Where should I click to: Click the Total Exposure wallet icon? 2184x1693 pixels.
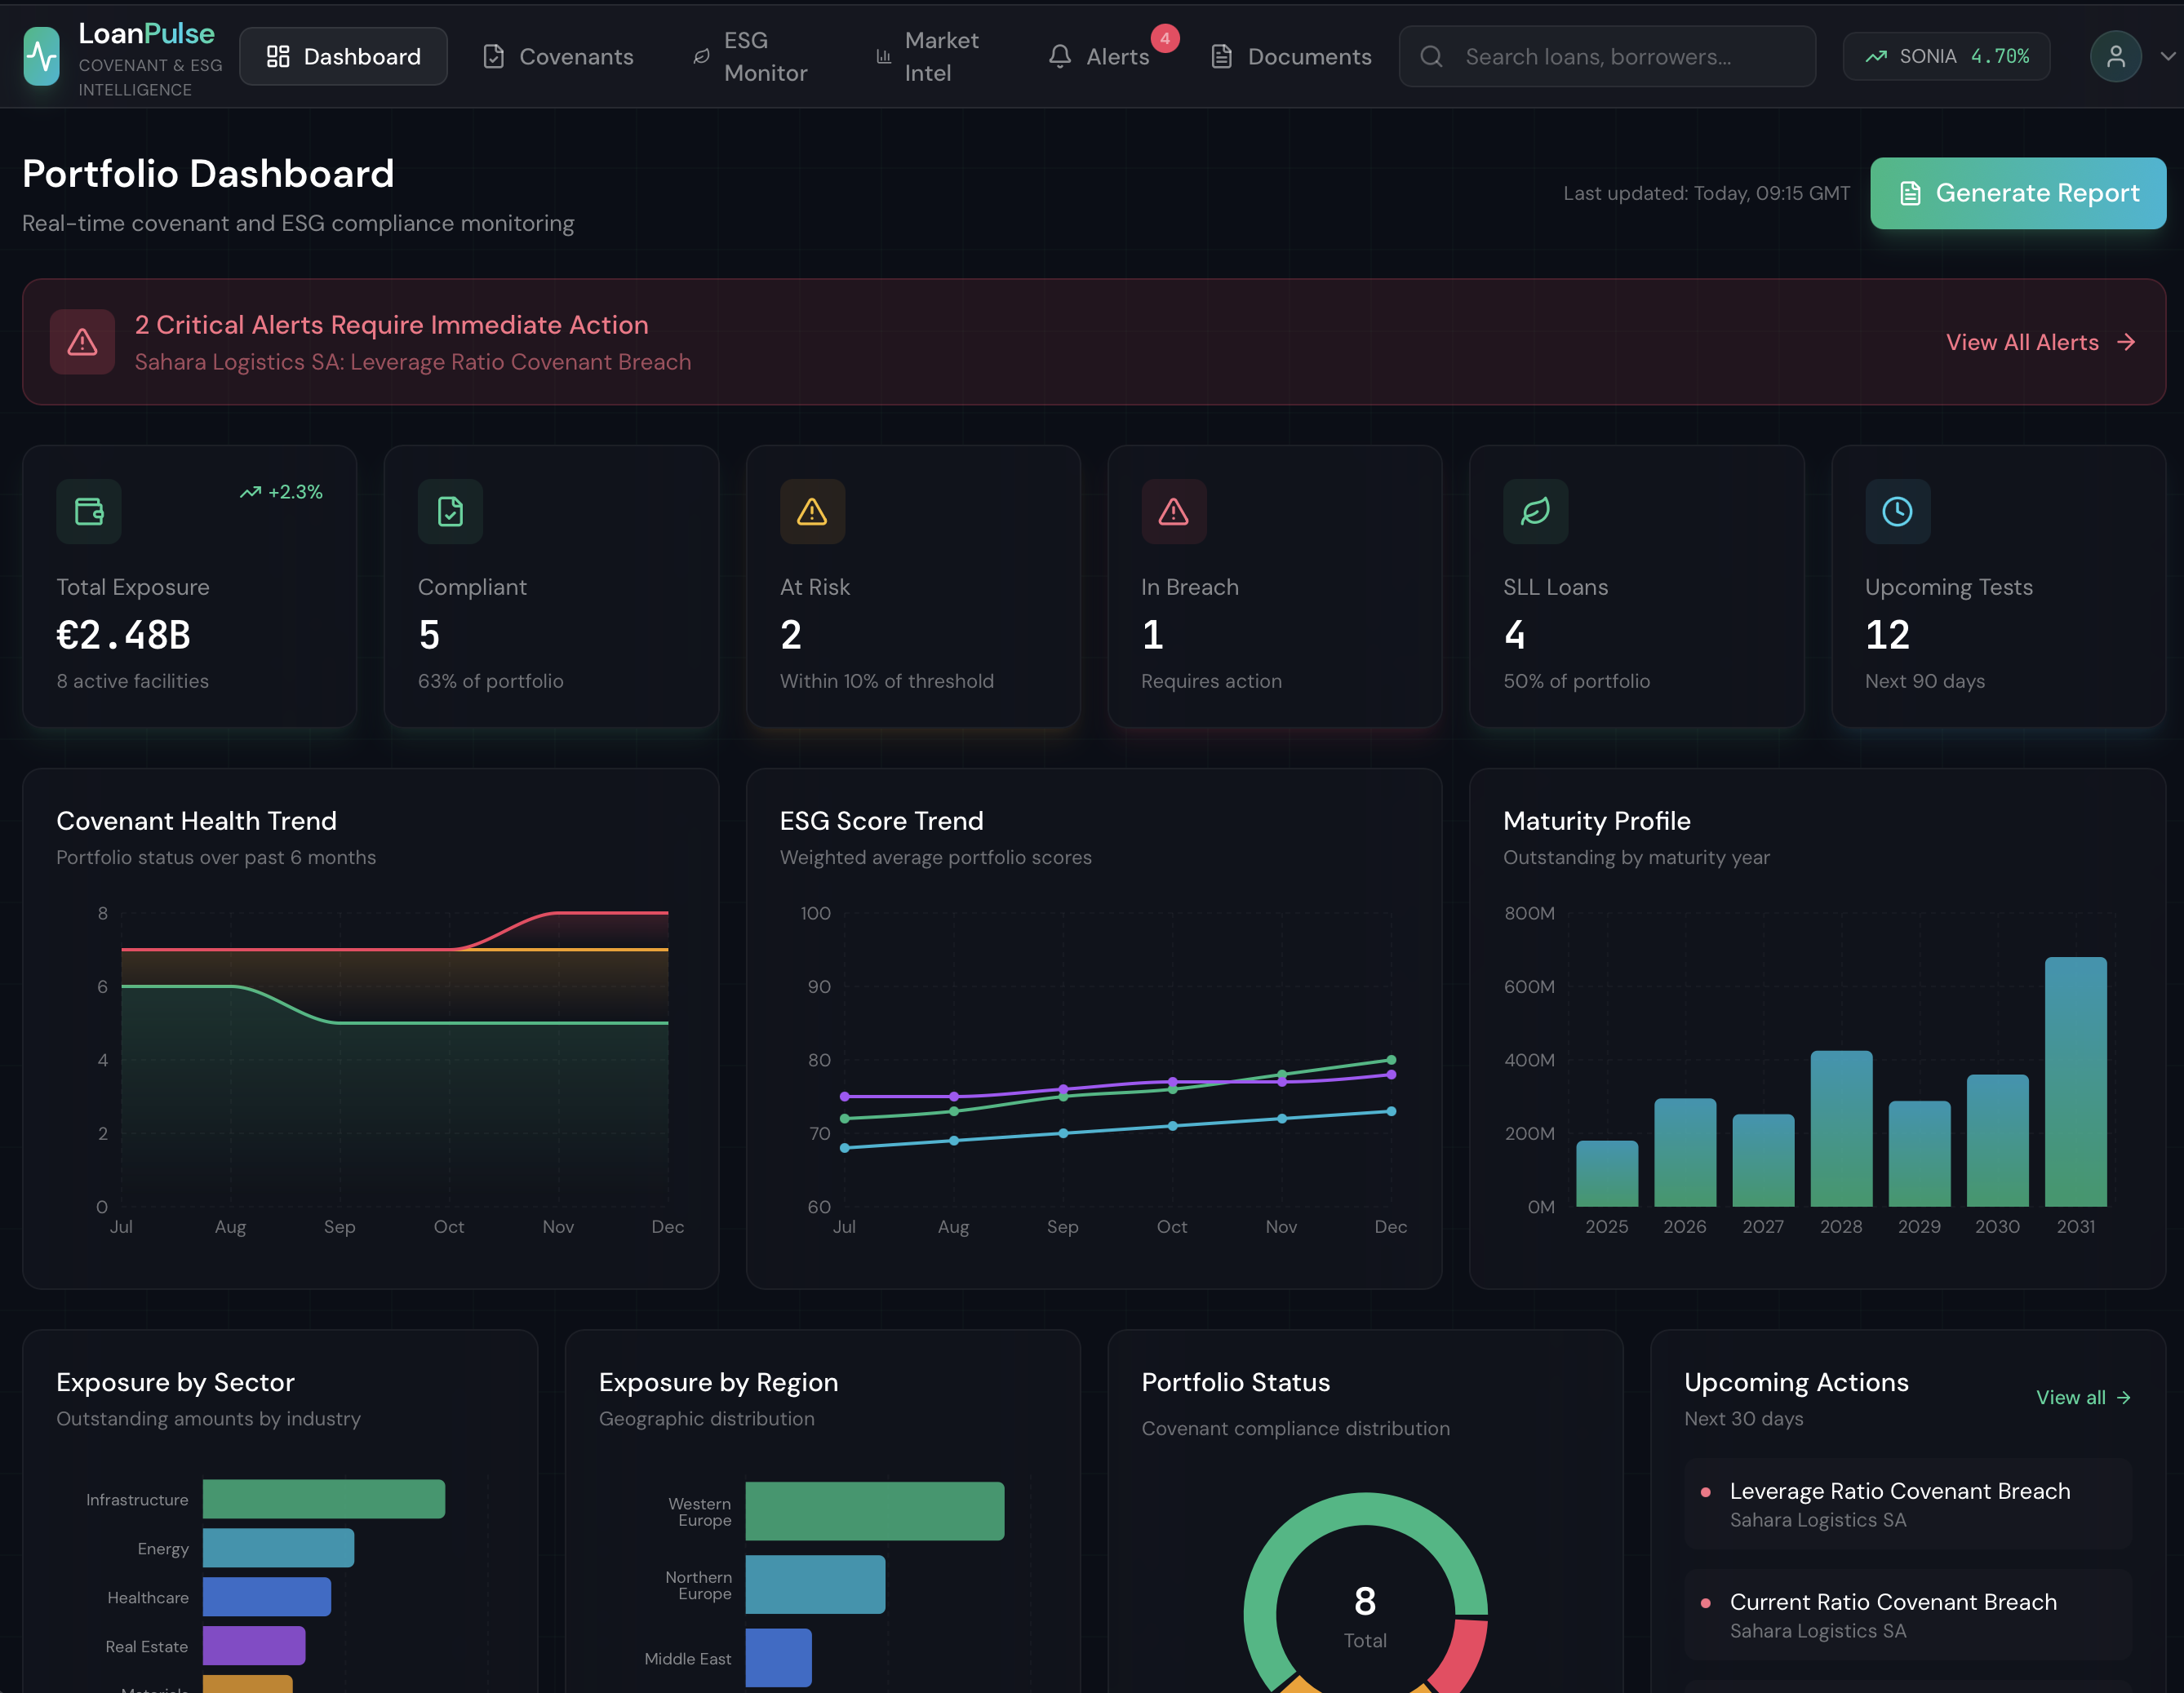tap(89, 512)
